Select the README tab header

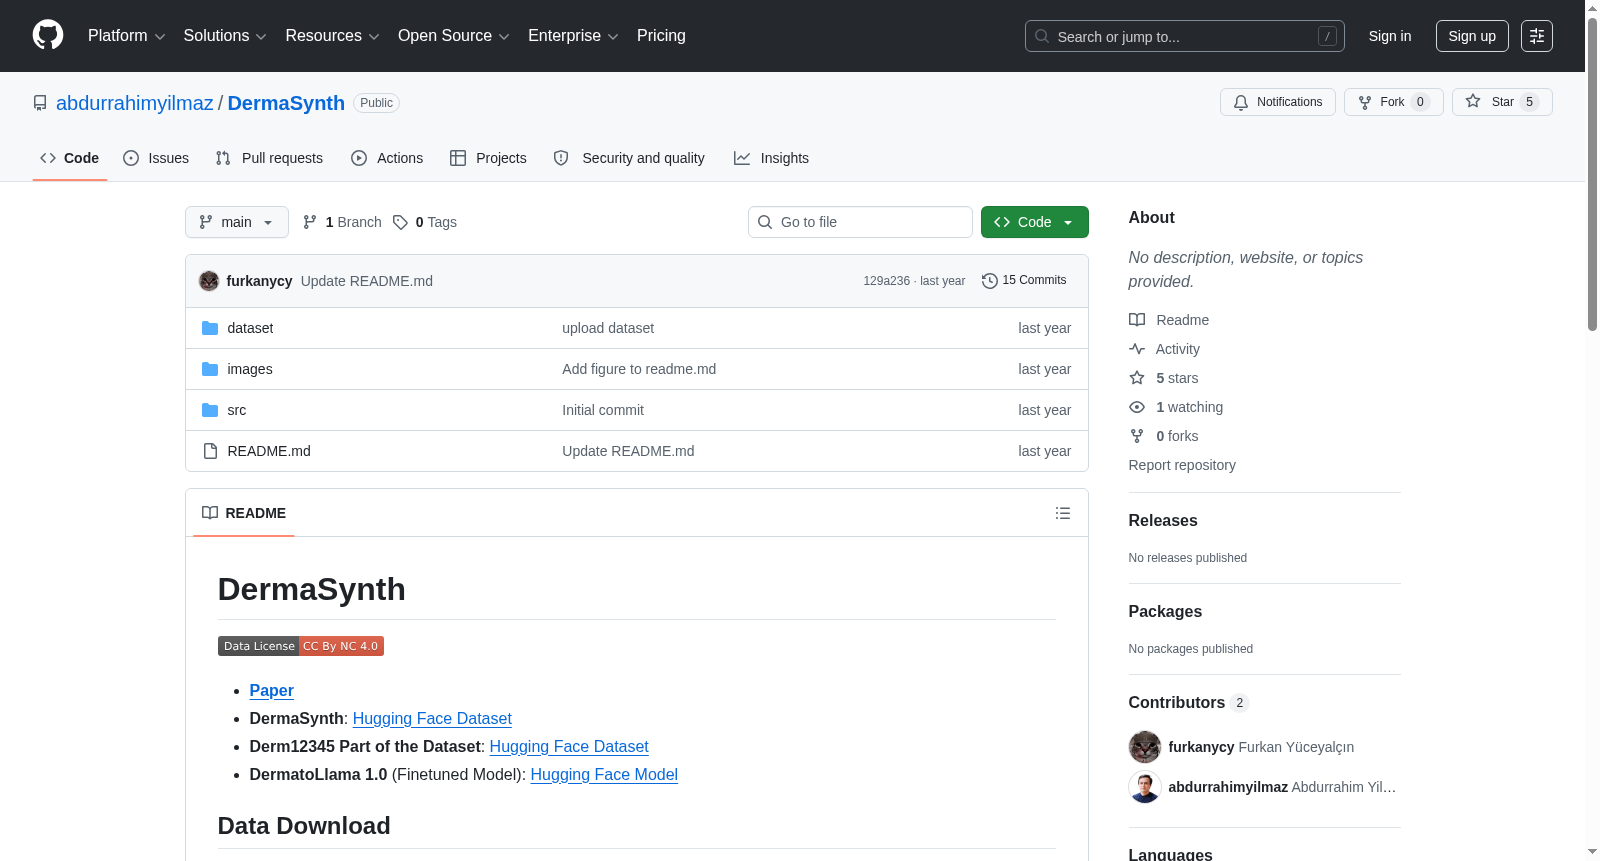(244, 513)
